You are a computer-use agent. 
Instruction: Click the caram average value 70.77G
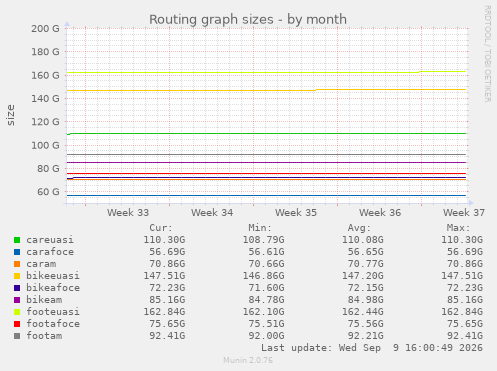pos(366,264)
